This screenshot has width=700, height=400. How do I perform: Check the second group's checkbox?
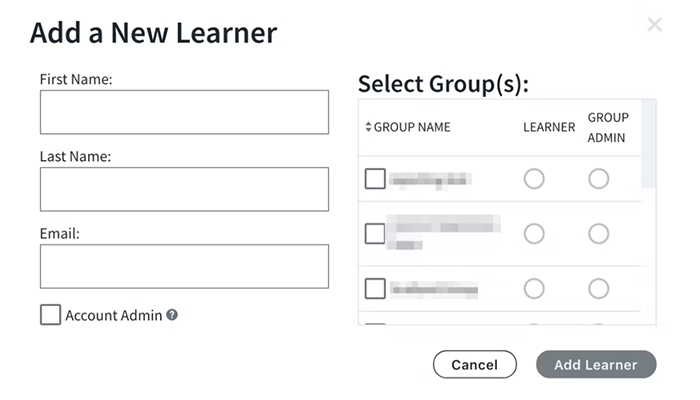click(x=375, y=234)
